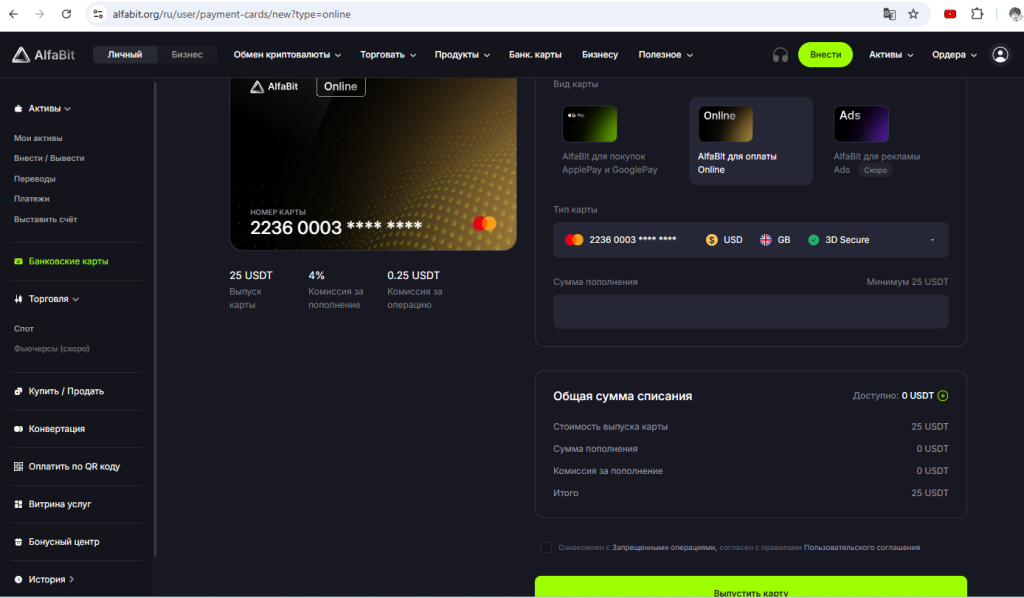
Task: Click the Сумма пополнения input field
Action: pyautogui.click(x=750, y=312)
